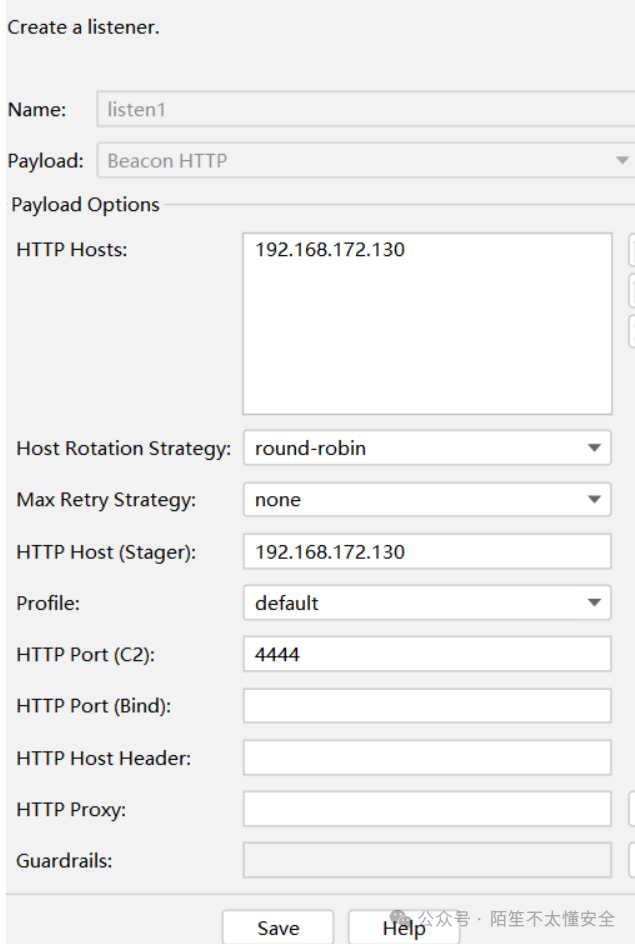Open the Host Rotation Strategy dropdown
Viewport: 635px width, 944px height.
(x=594, y=448)
